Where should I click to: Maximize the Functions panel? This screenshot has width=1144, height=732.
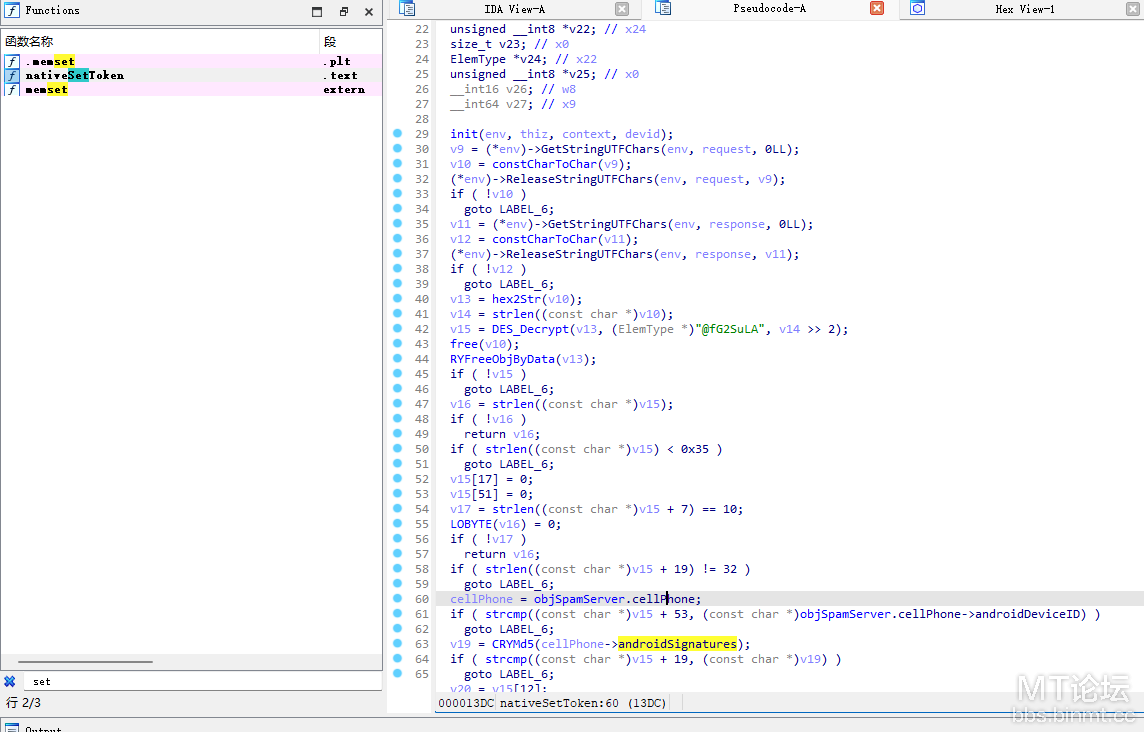pos(317,11)
